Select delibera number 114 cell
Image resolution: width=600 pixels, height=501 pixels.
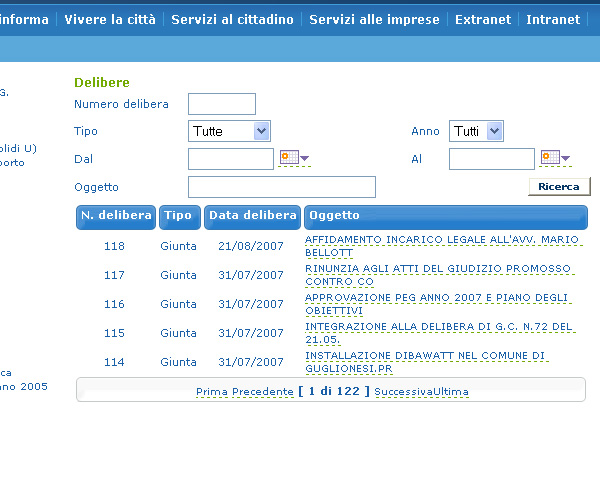point(114,362)
